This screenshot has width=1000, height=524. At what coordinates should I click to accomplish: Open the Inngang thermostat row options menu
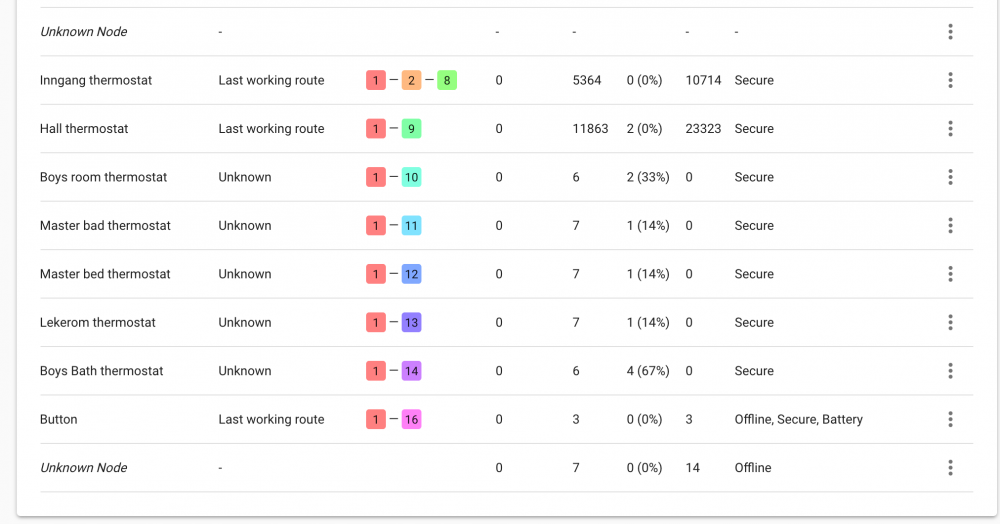950,80
